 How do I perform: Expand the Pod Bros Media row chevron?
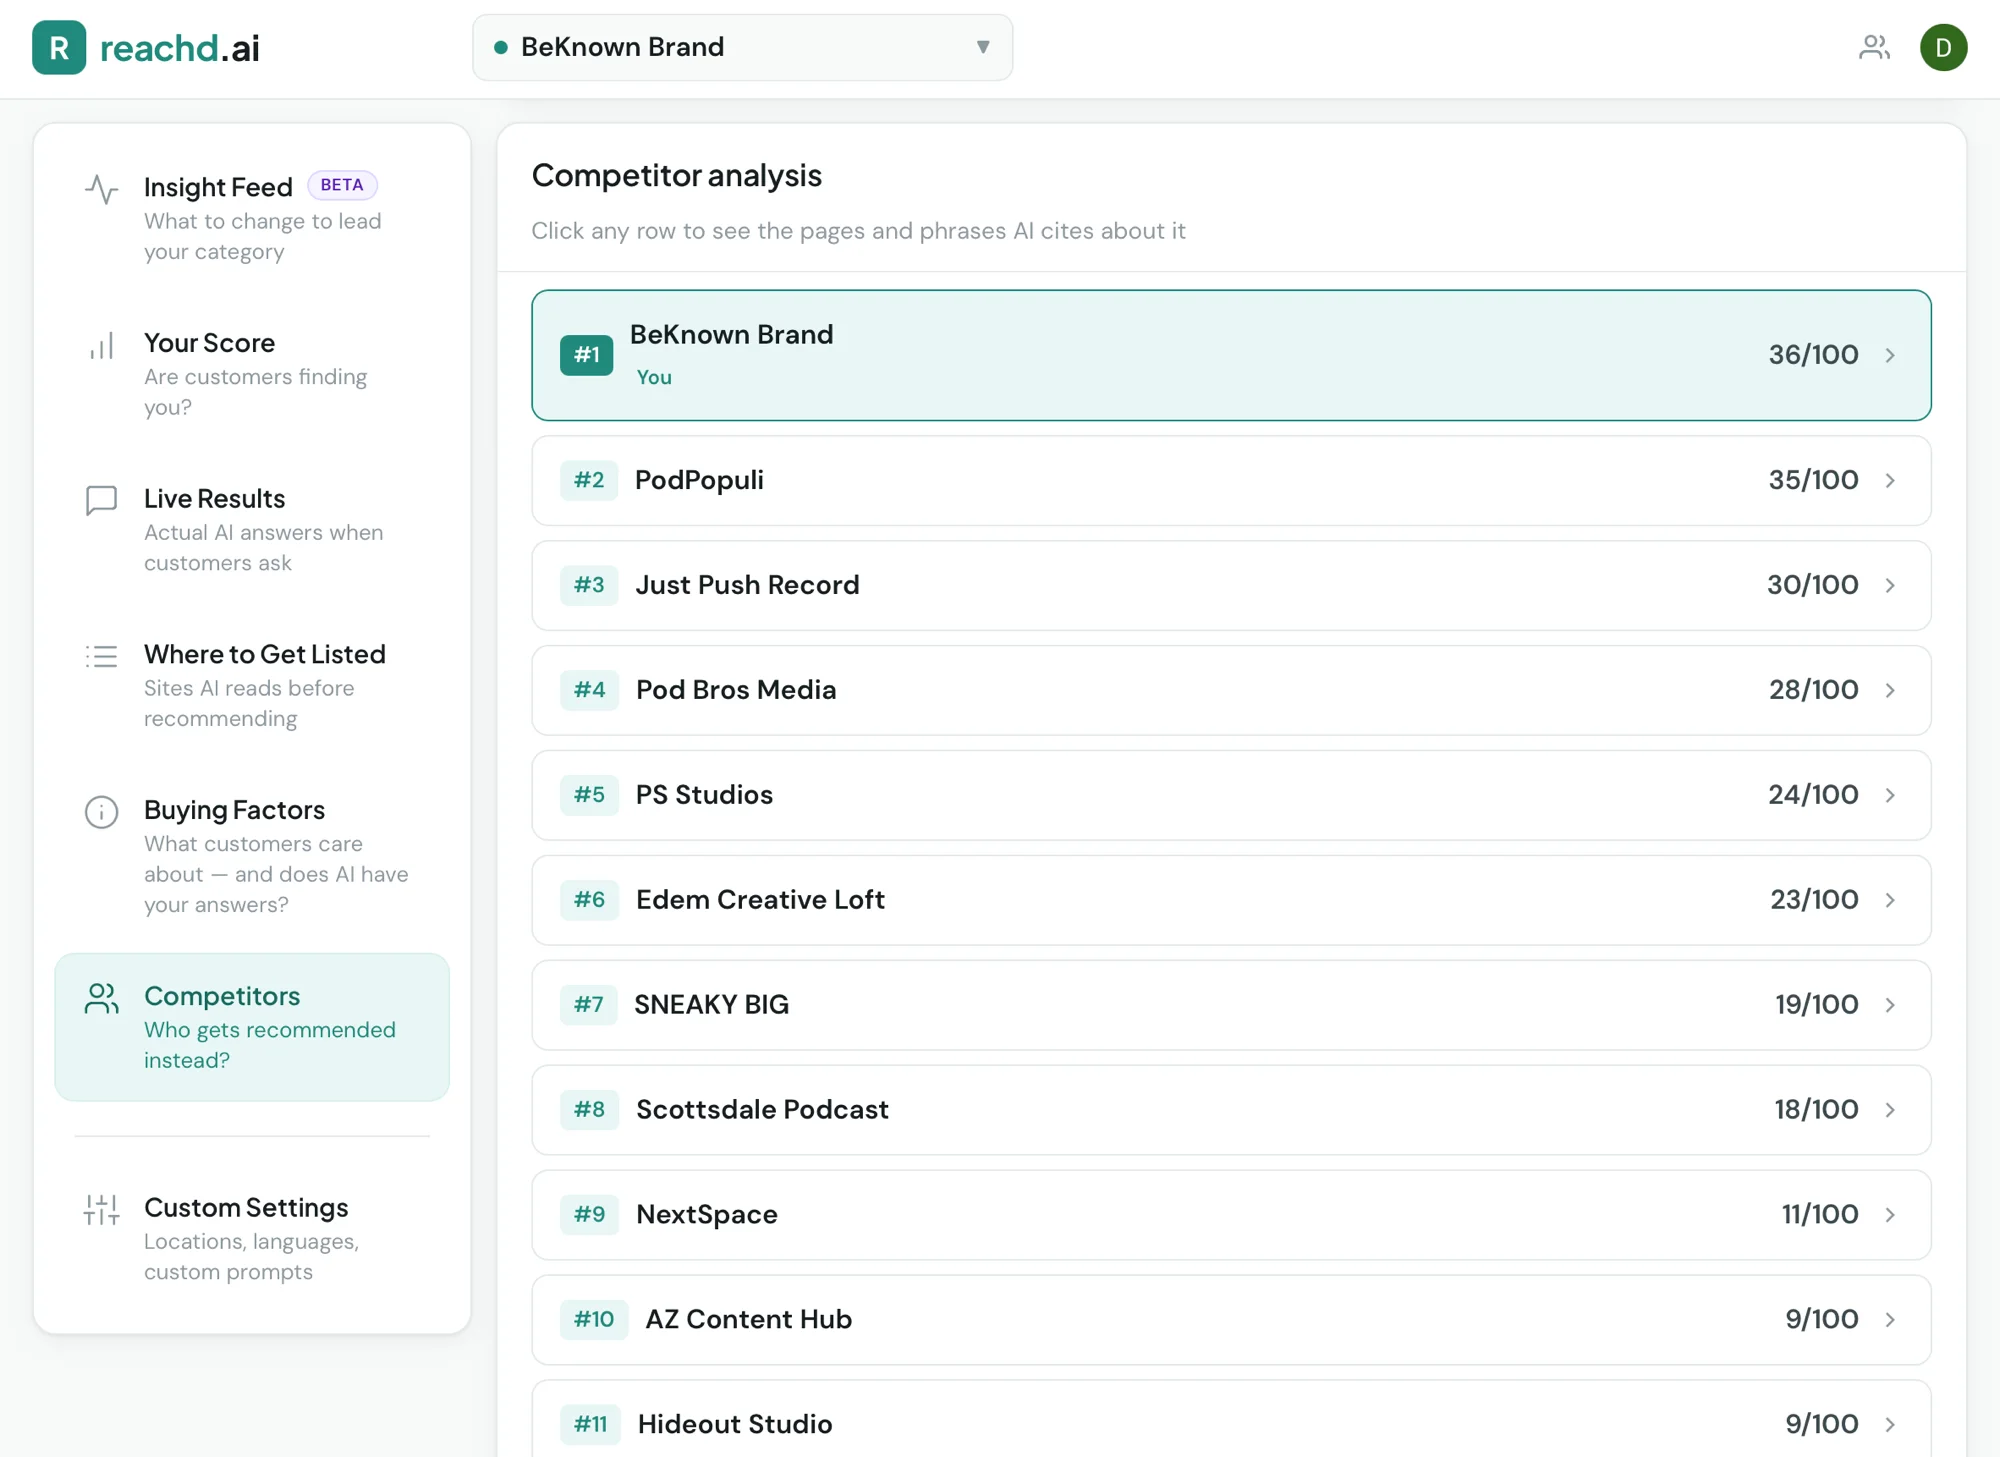click(x=1890, y=690)
